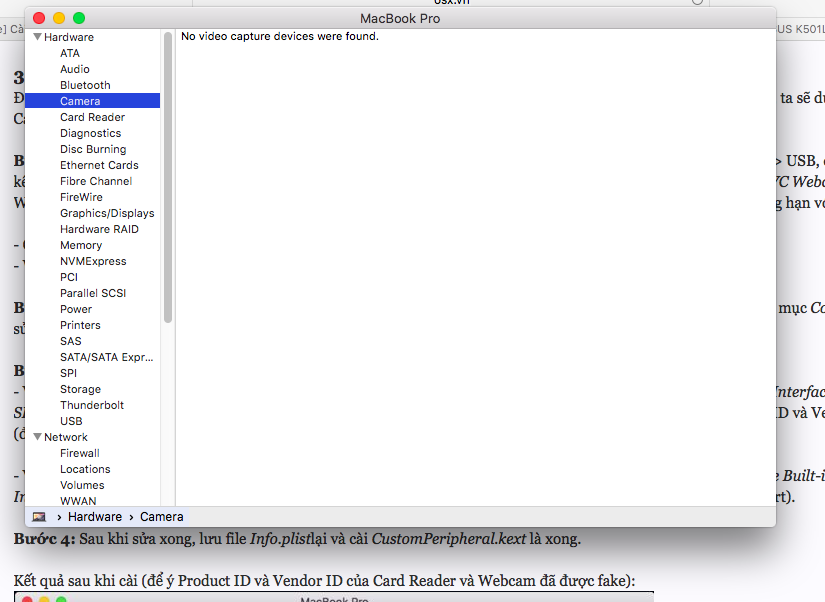Minimize the System Information window
Image resolution: width=825 pixels, height=602 pixels.
(59, 18)
